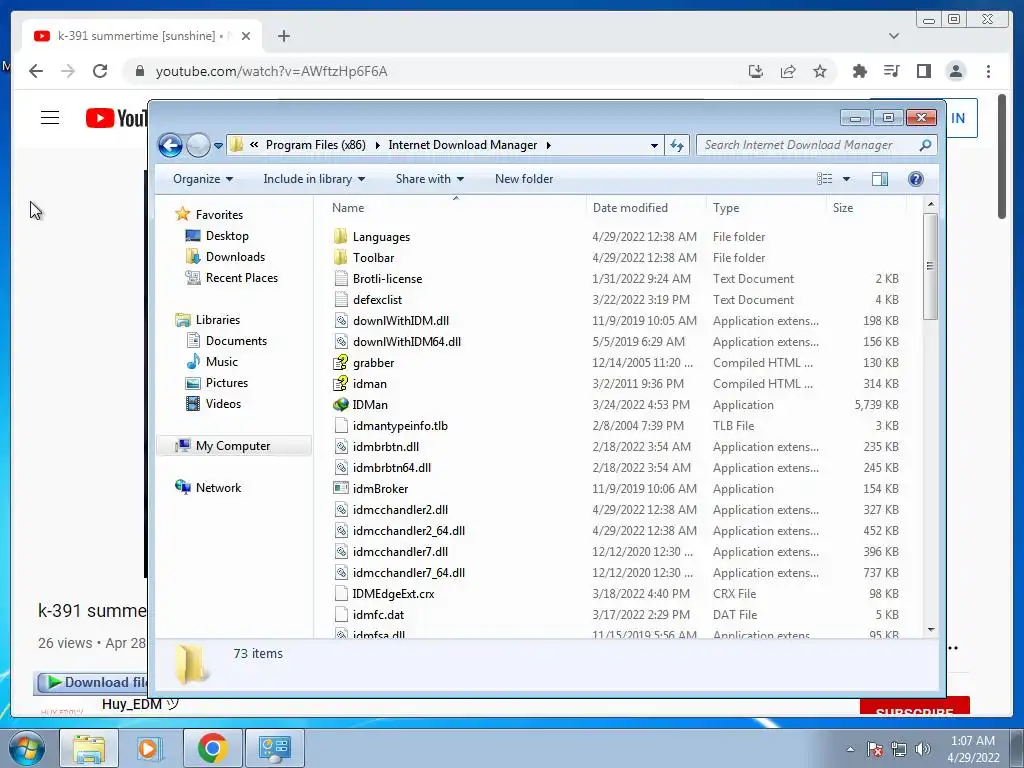The width and height of the screenshot is (1024, 768).
Task: Select the Languages folder icon
Action: point(340,236)
